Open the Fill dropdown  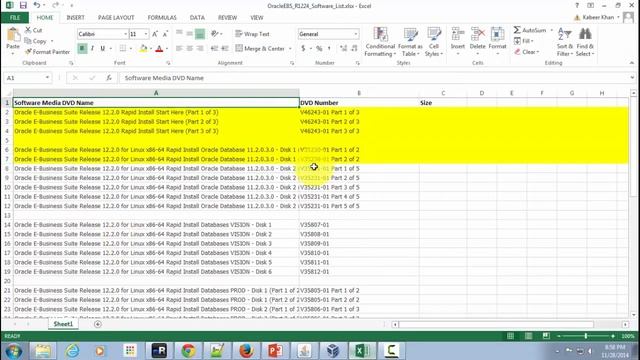[x=524, y=41]
